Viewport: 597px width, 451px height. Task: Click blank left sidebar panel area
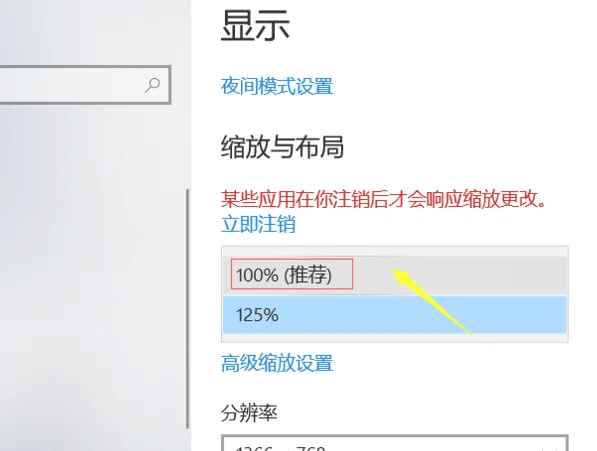91,266
